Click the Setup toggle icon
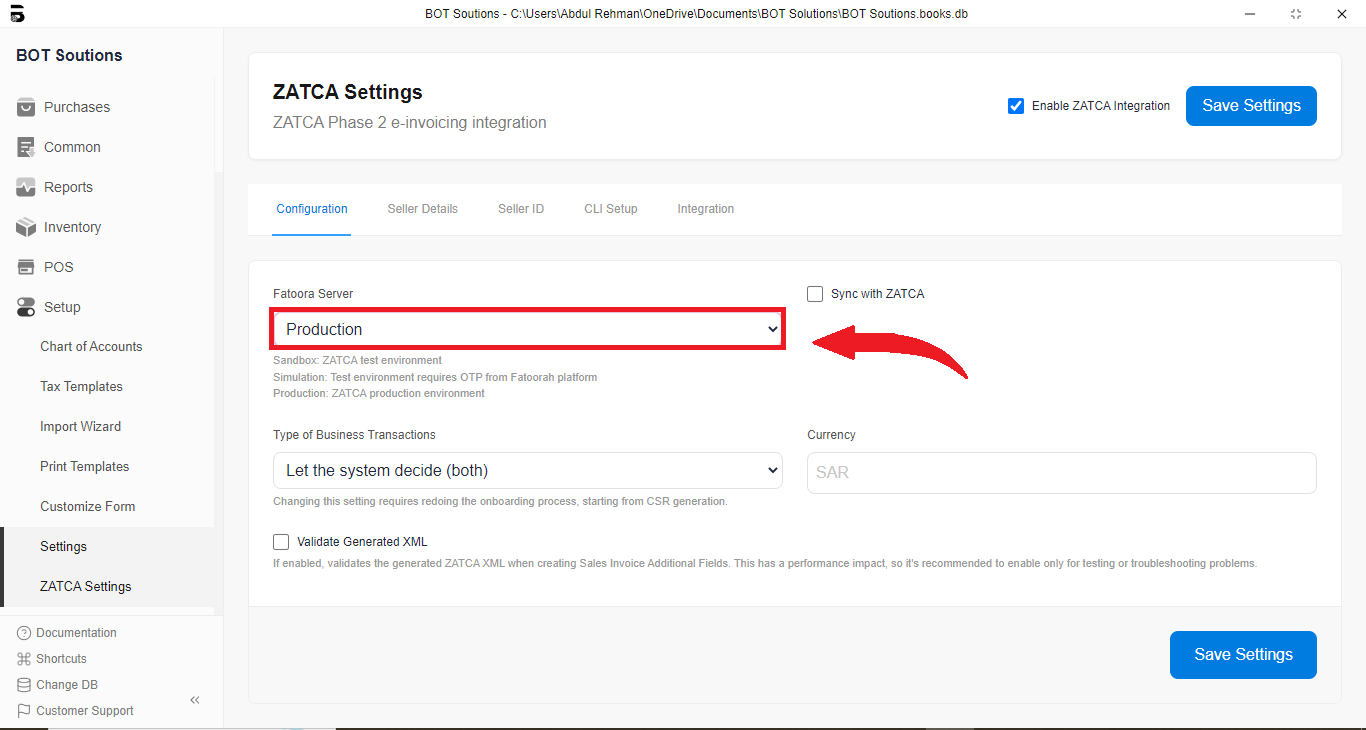The image size is (1366, 730). tap(26, 307)
